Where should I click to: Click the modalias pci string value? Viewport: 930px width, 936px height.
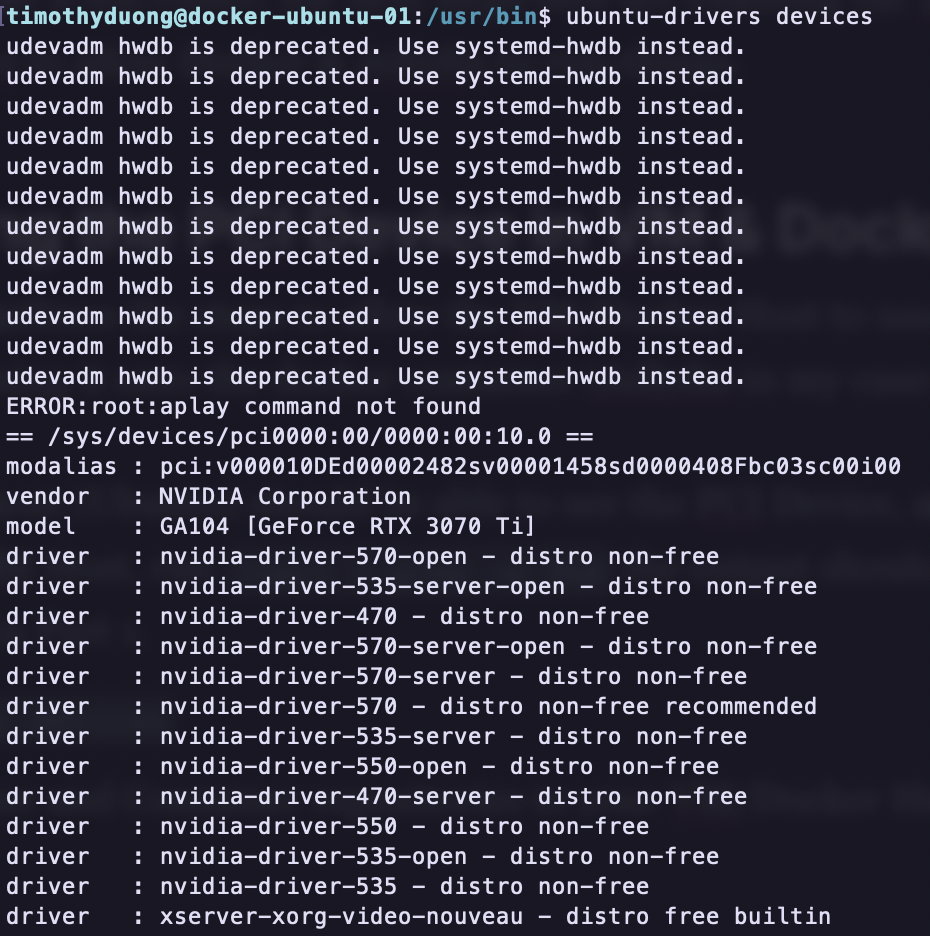coord(530,466)
